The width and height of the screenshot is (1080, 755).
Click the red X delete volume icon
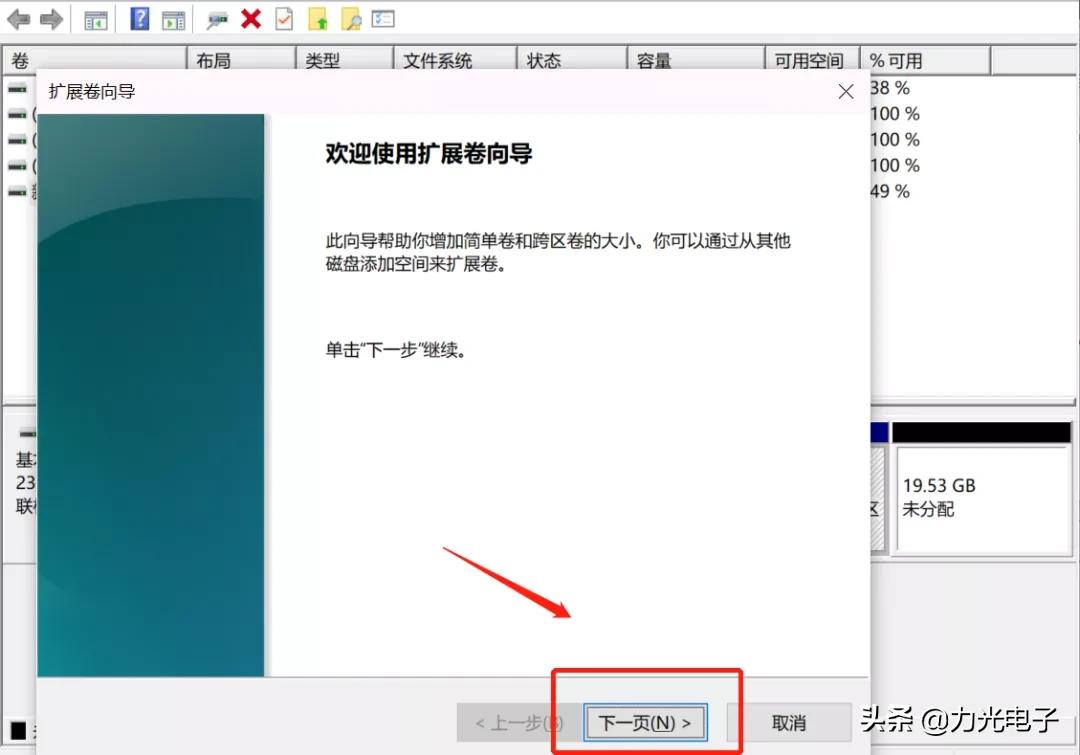tap(250, 18)
